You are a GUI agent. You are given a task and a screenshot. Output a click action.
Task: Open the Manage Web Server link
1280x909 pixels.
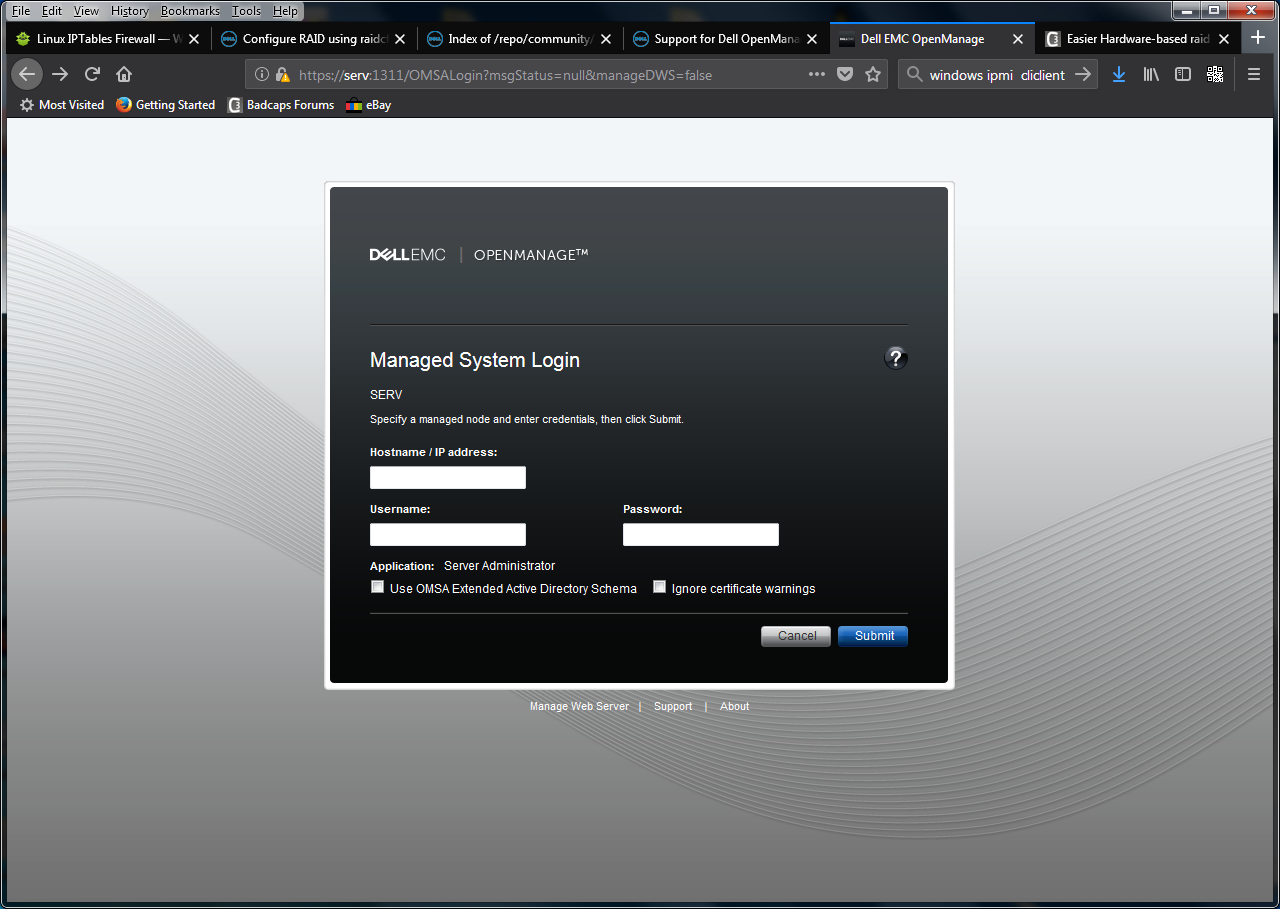(579, 706)
